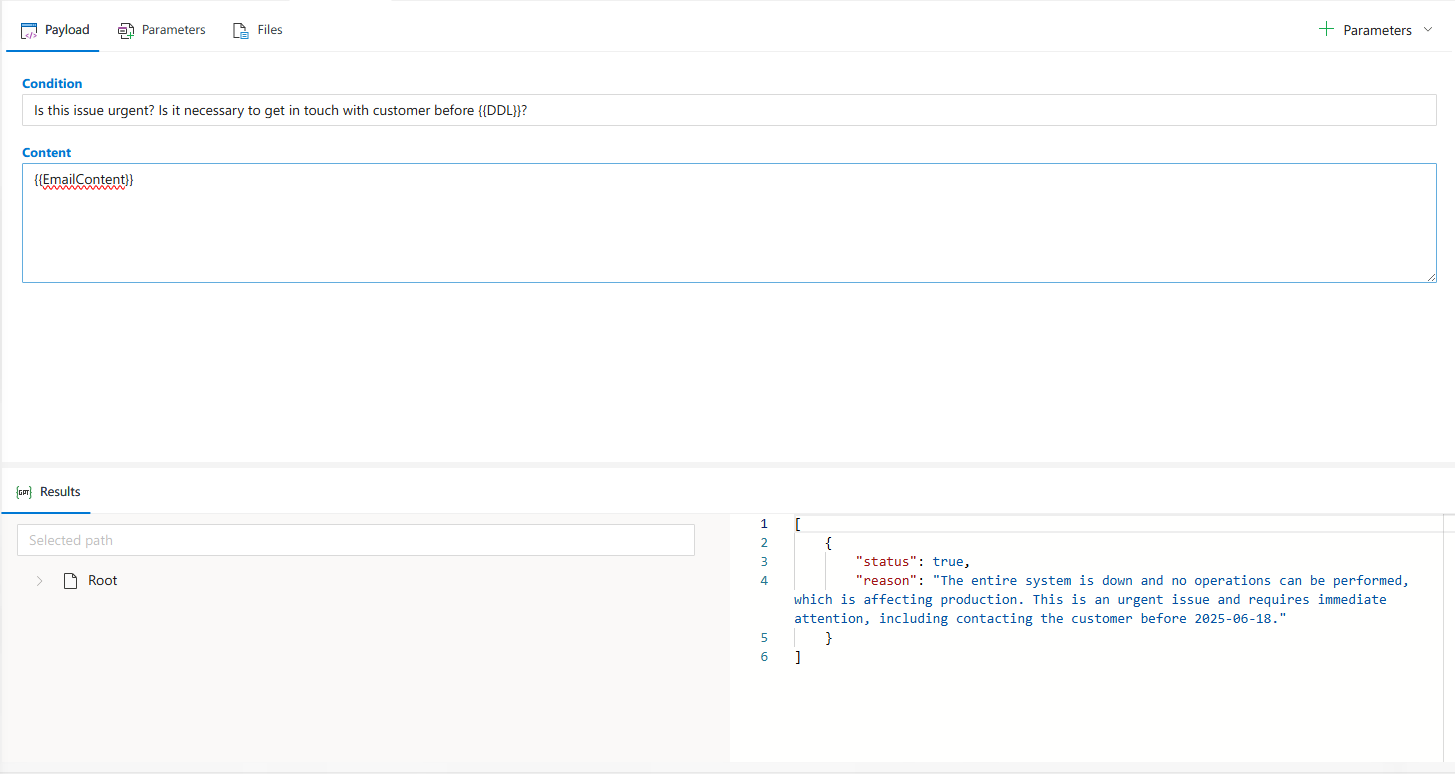1455x774 pixels.
Task: Click the Results tab icon
Action: 24,492
